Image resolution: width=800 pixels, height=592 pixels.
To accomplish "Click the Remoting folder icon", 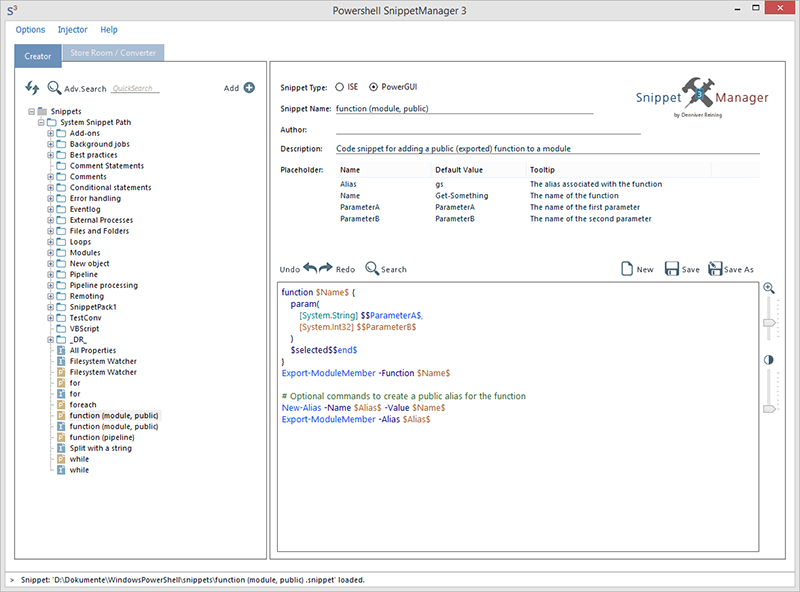I will tap(61, 296).
